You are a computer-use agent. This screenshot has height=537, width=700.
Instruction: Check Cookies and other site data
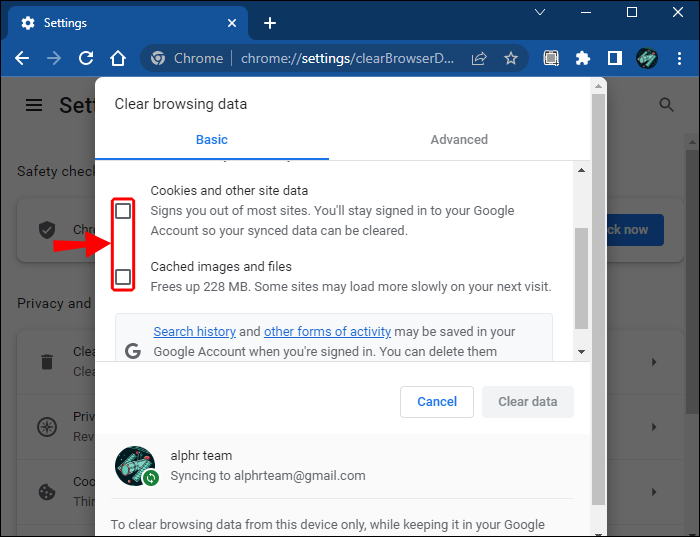tap(123, 211)
